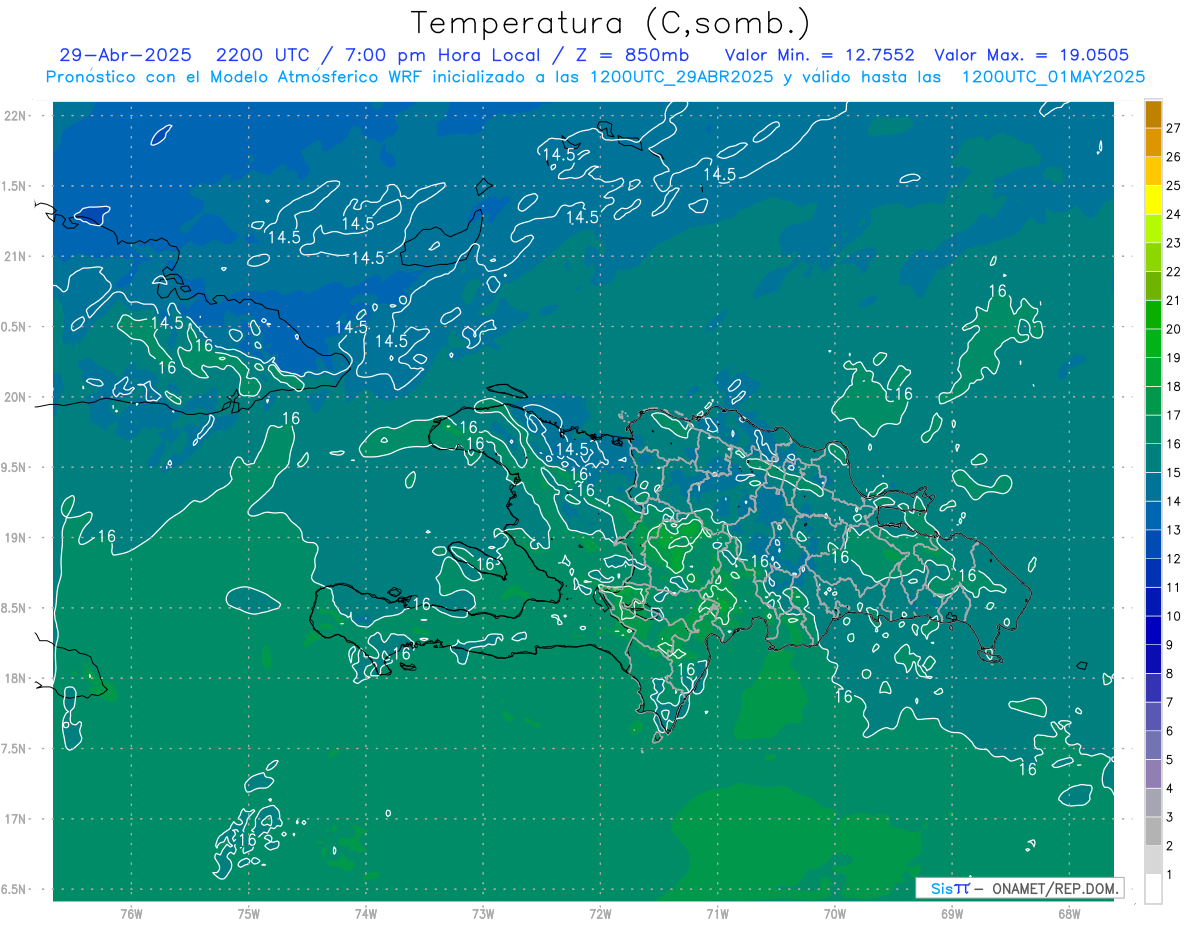
Task: Click the '76W' longitude axis label
Action: 131,914
